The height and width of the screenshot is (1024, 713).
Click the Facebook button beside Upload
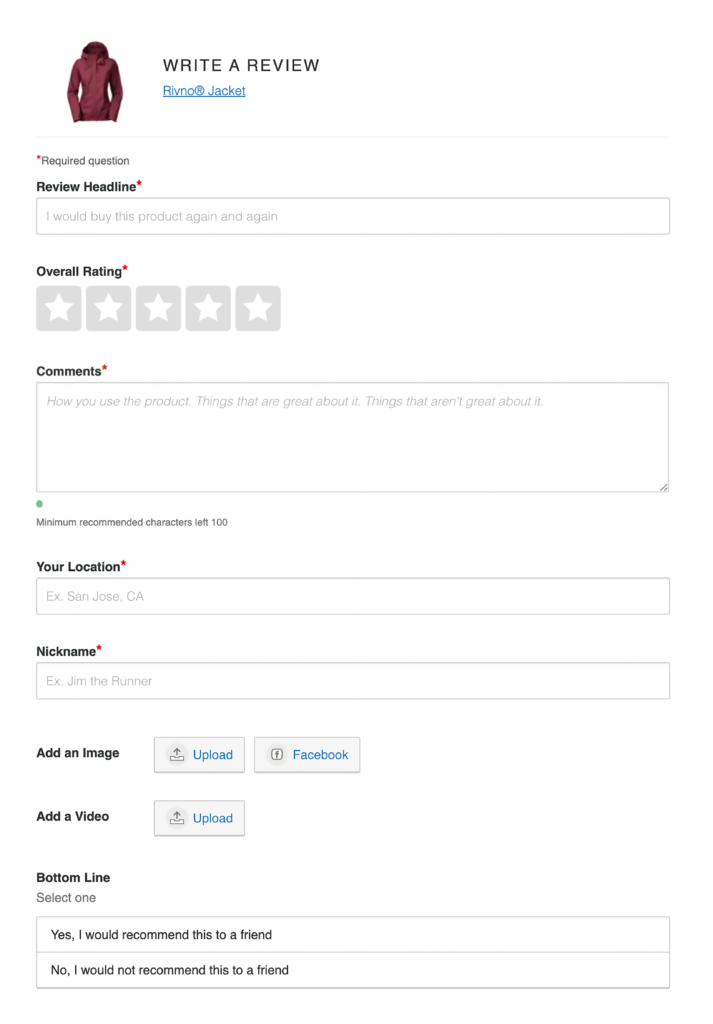tap(307, 754)
